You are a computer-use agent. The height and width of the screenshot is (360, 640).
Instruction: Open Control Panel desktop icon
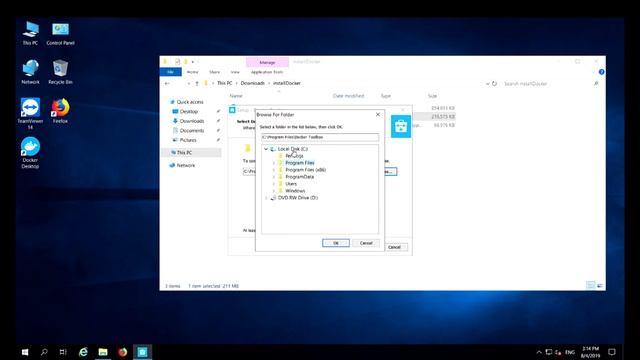[60, 33]
